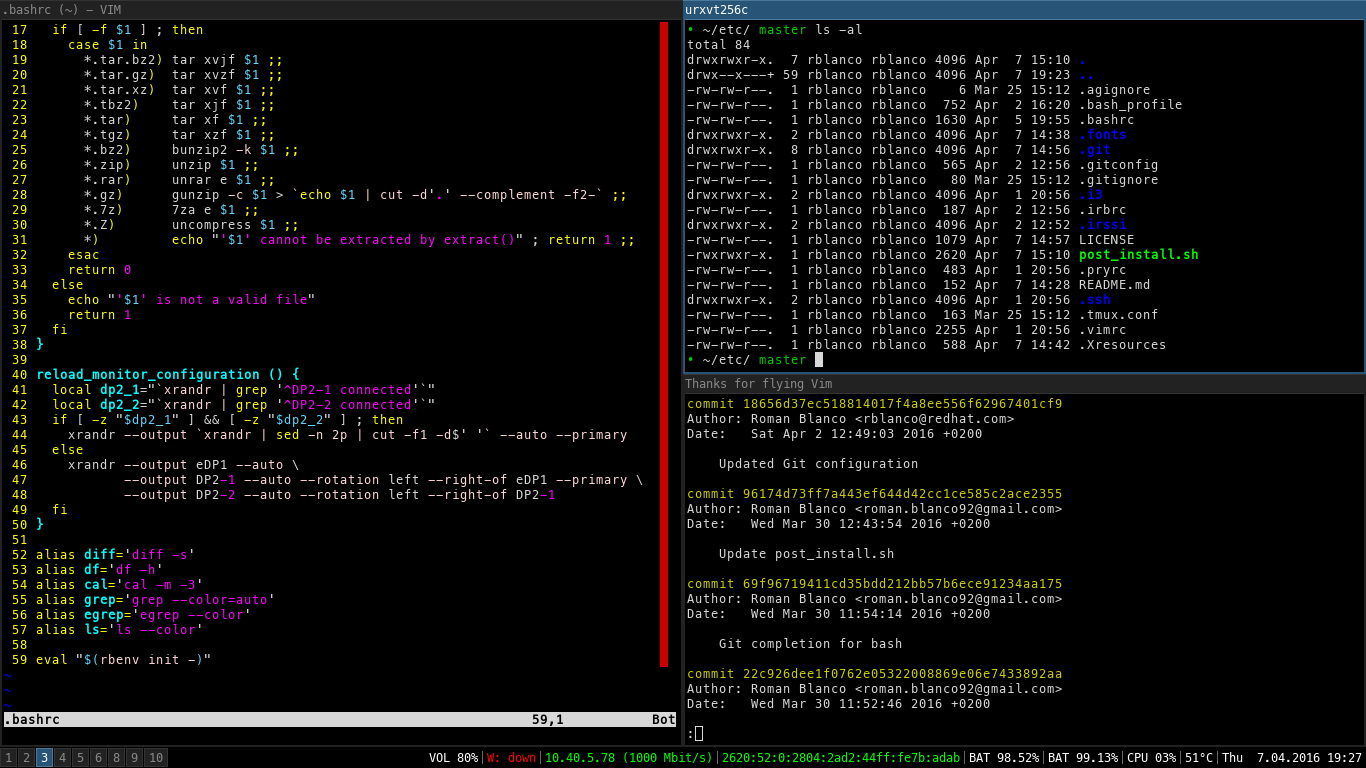Image resolution: width=1366 pixels, height=768 pixels.
Task: Click 'Git completion for bash' commit message
Action: pos(811,644)
